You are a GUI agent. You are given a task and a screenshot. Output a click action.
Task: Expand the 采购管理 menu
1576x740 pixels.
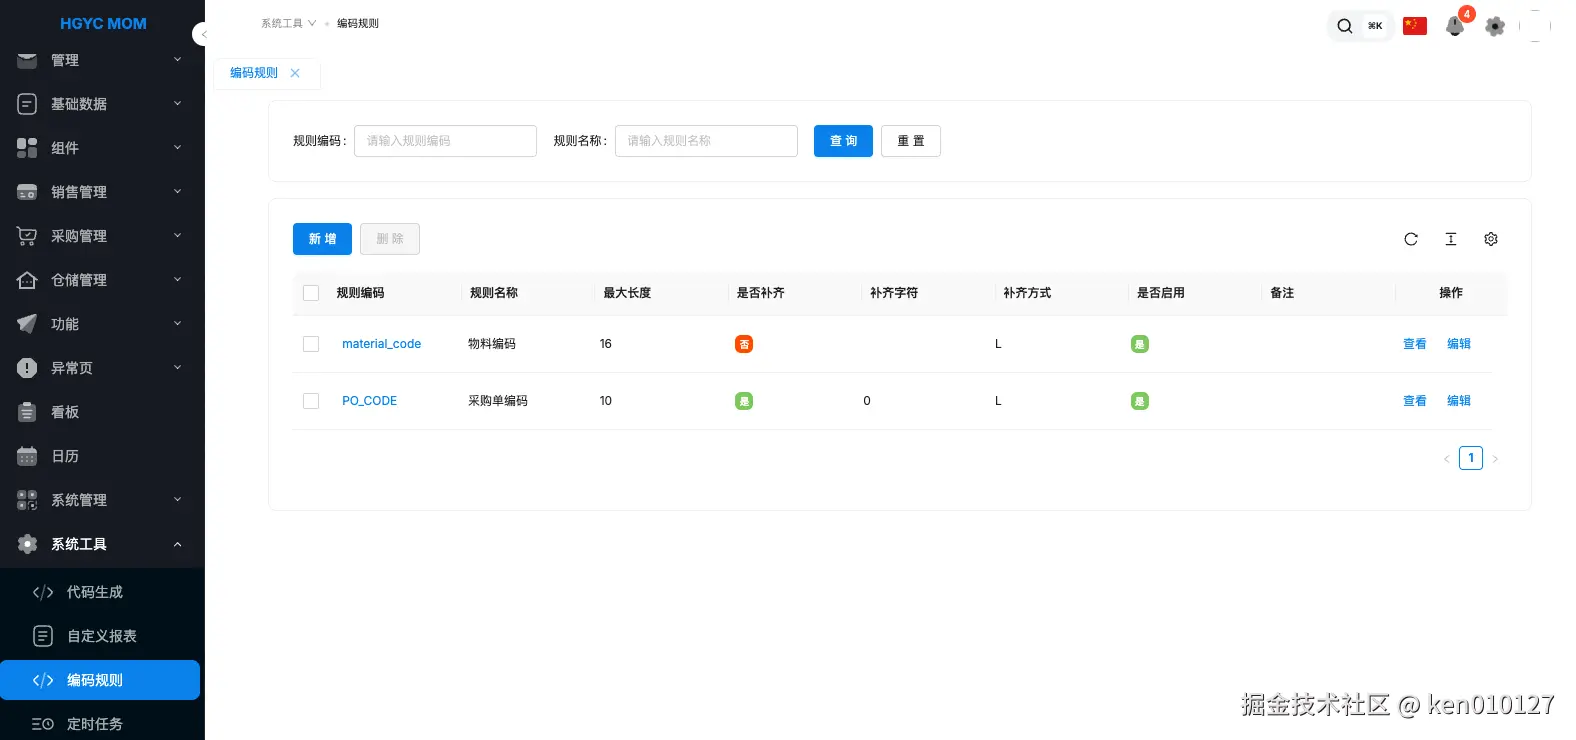178,235
